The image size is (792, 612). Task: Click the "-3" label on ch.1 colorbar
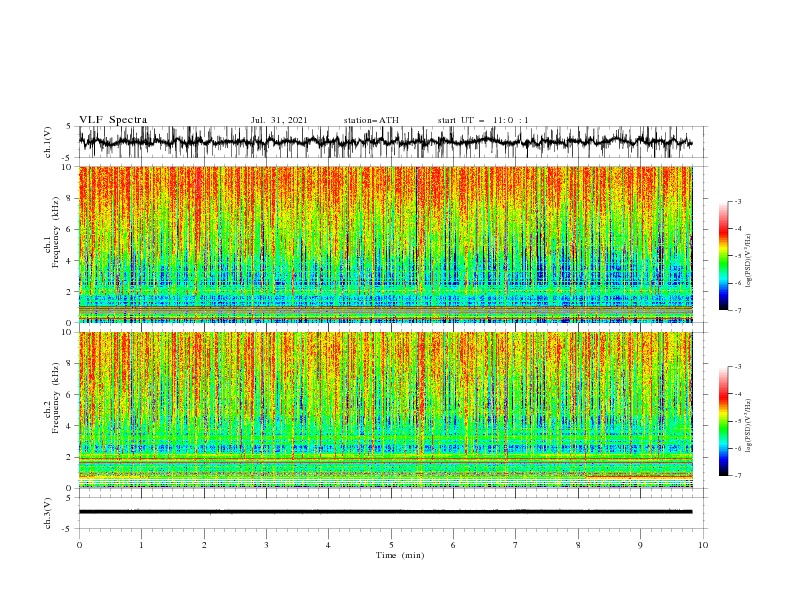point(737,201)
